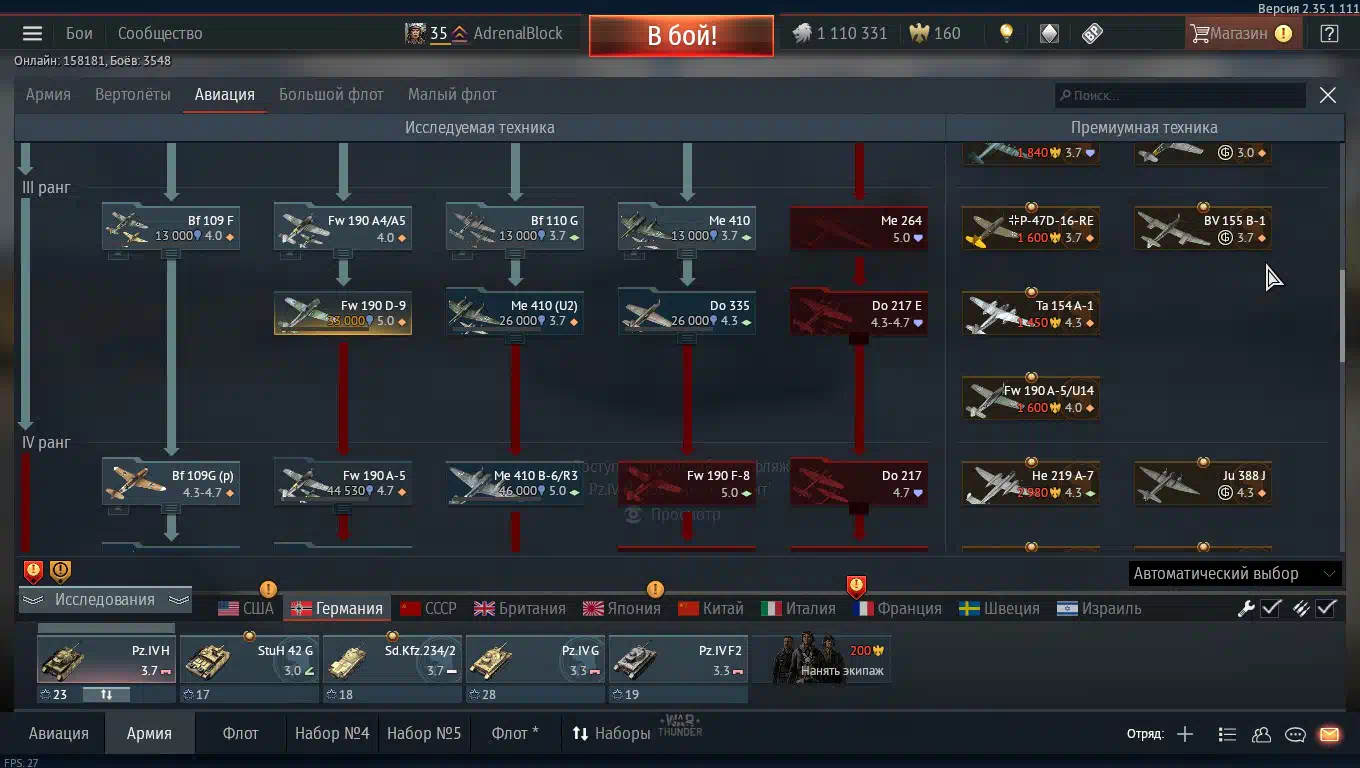Select the Sd.Kfz.234/2 crew slot

pyautogui.click(x=393, y=660)
